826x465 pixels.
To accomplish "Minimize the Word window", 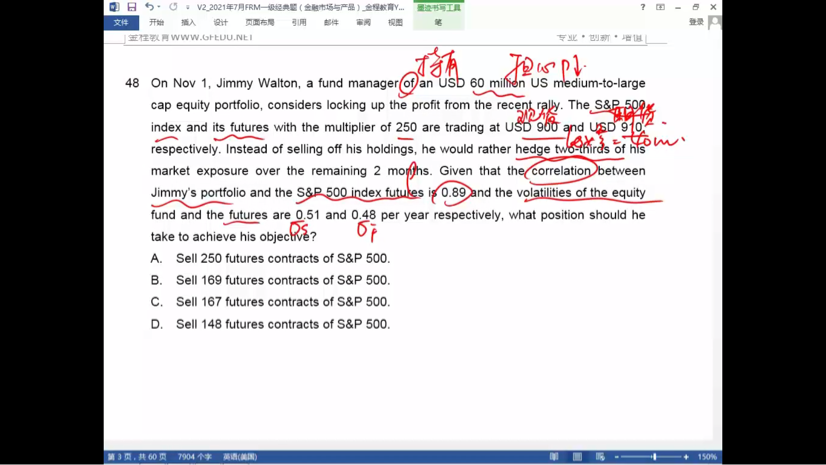I will [x=678, y=7].
